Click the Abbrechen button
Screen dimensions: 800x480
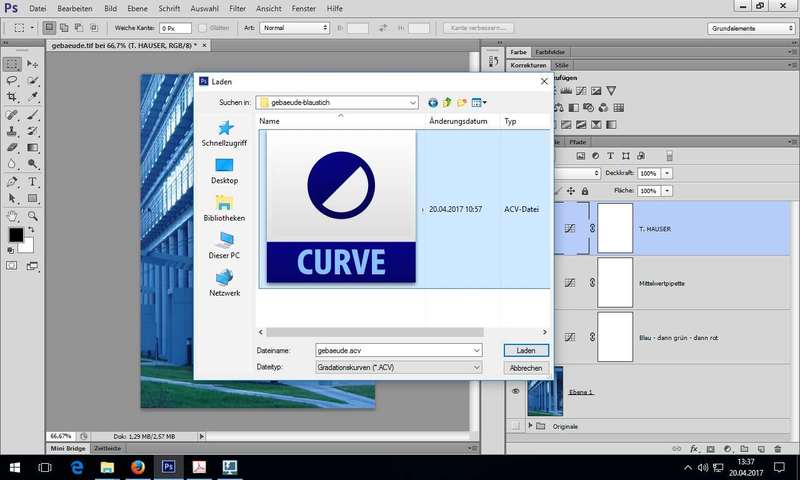(526, 368)
